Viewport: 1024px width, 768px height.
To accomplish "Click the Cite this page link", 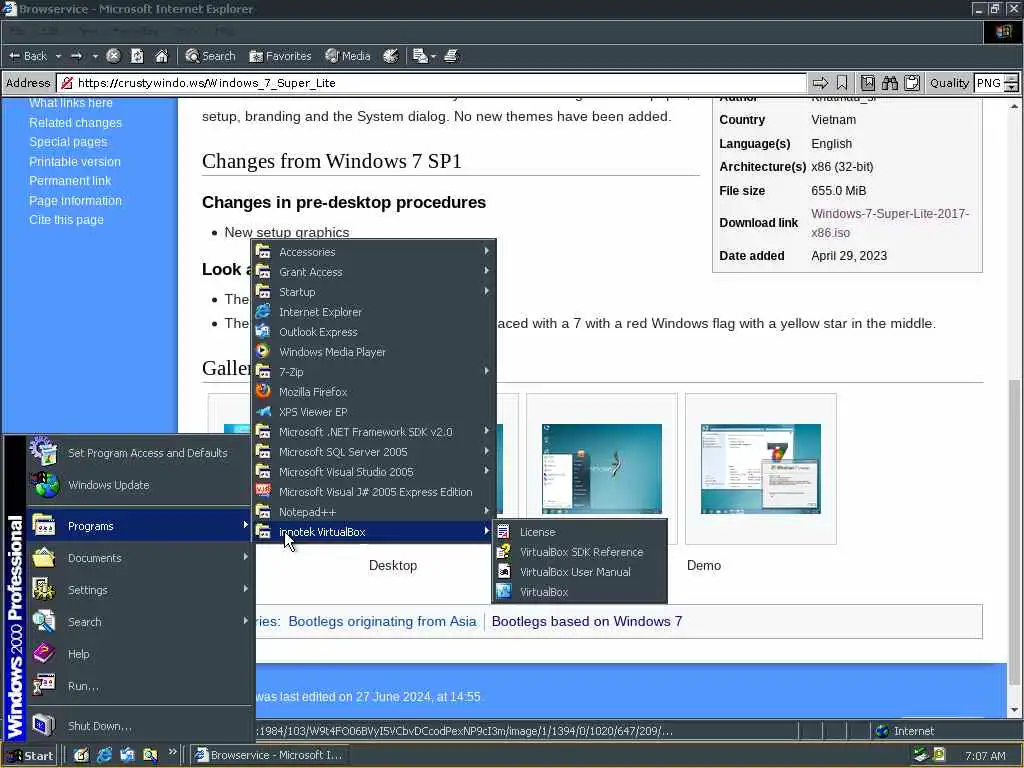I will [66, 220].
